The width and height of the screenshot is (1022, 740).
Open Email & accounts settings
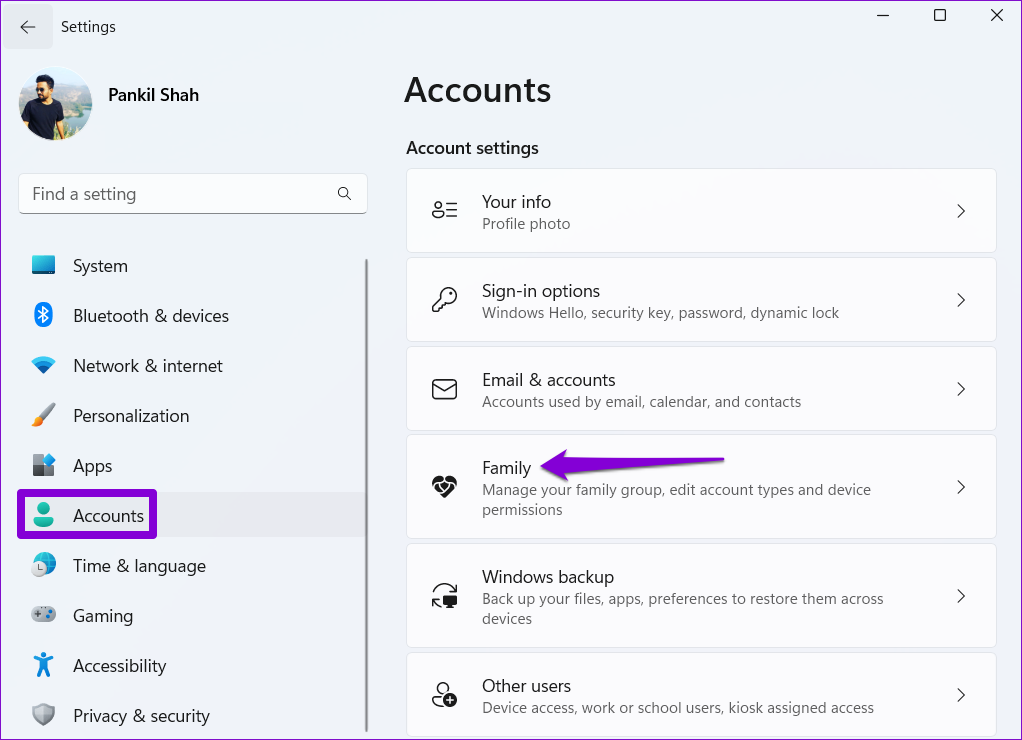click(700, 389)
